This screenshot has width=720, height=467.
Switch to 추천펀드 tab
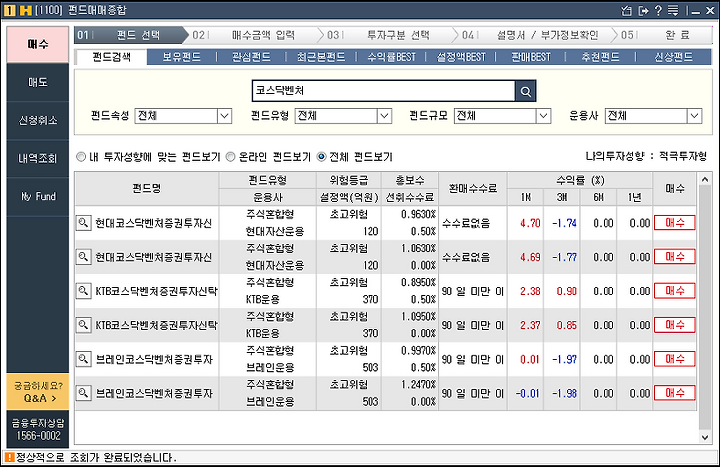601,57
